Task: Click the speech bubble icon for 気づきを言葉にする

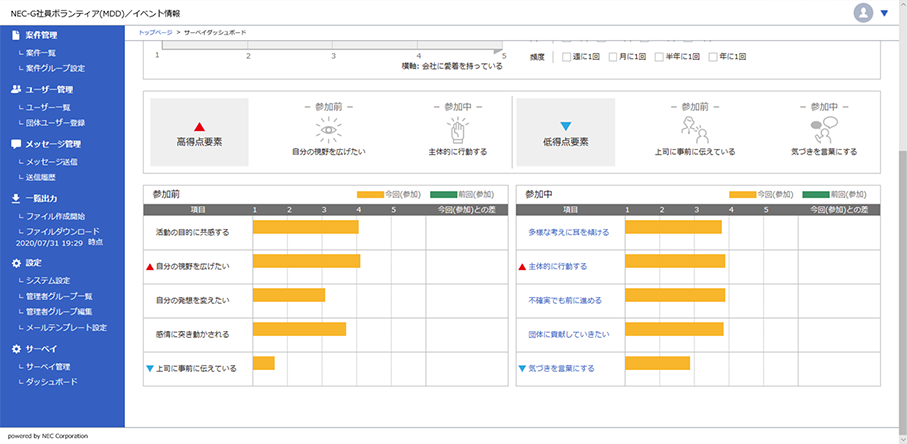Action: pyautogui.click(x=823, y=129)
